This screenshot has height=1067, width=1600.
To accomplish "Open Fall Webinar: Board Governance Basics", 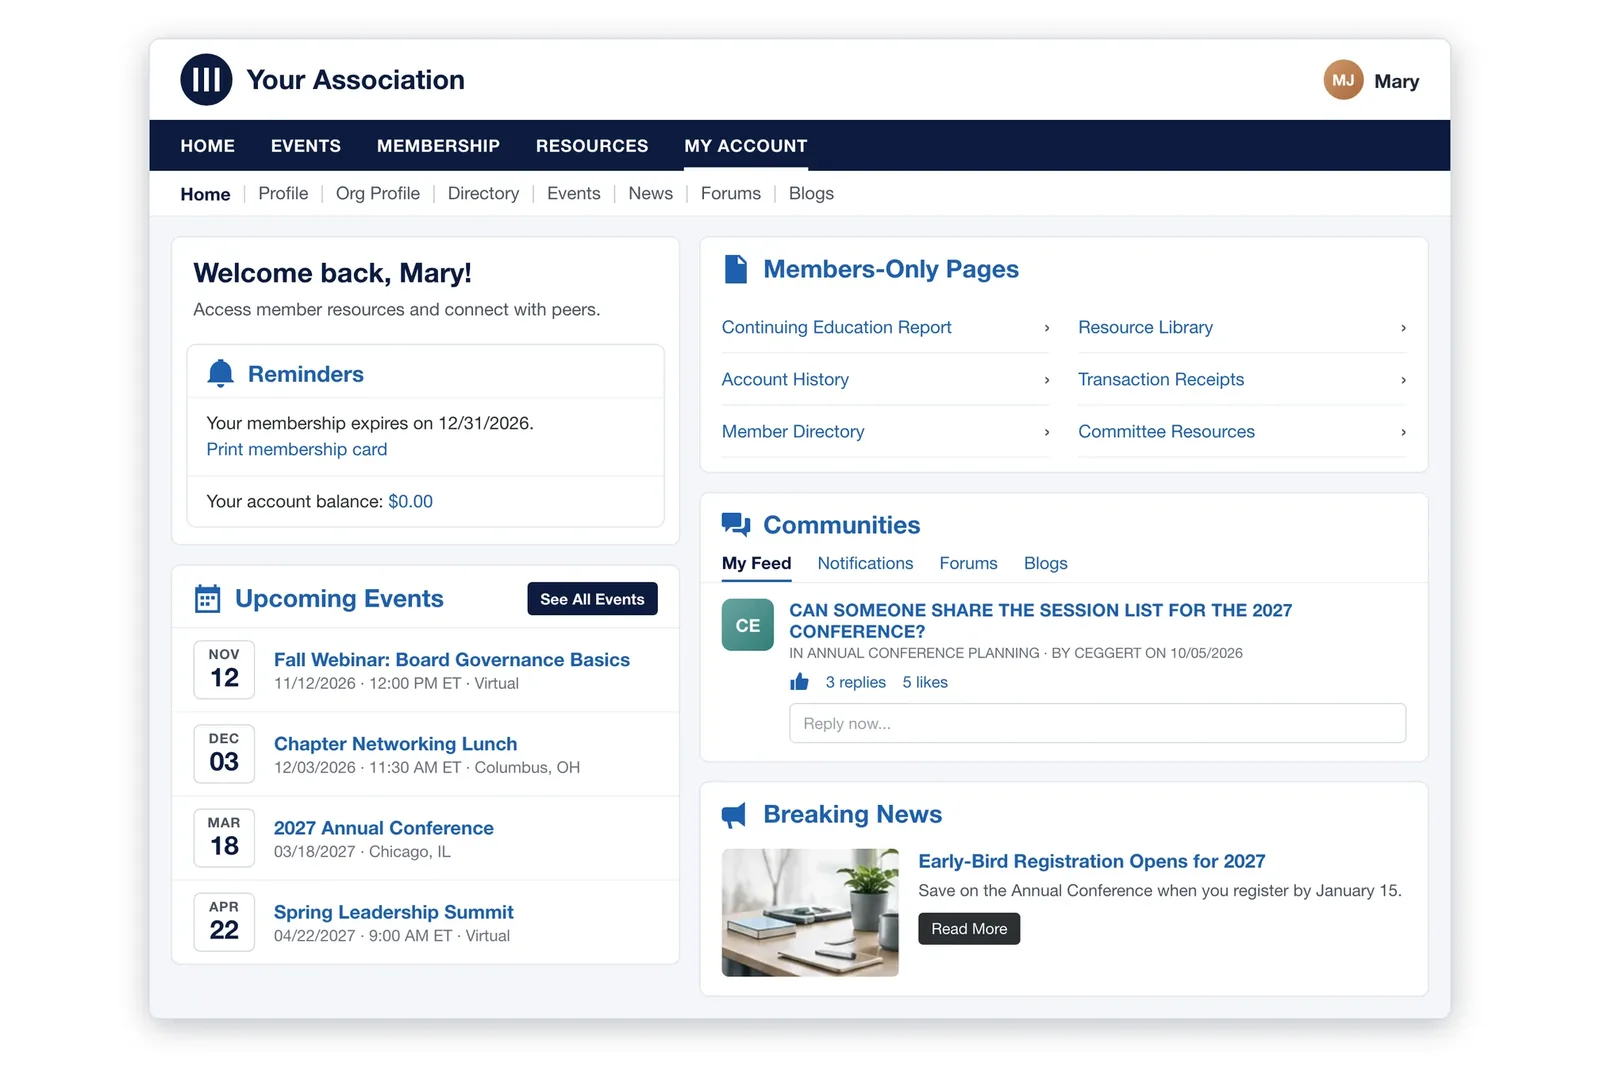I will [x=452, y=660].
